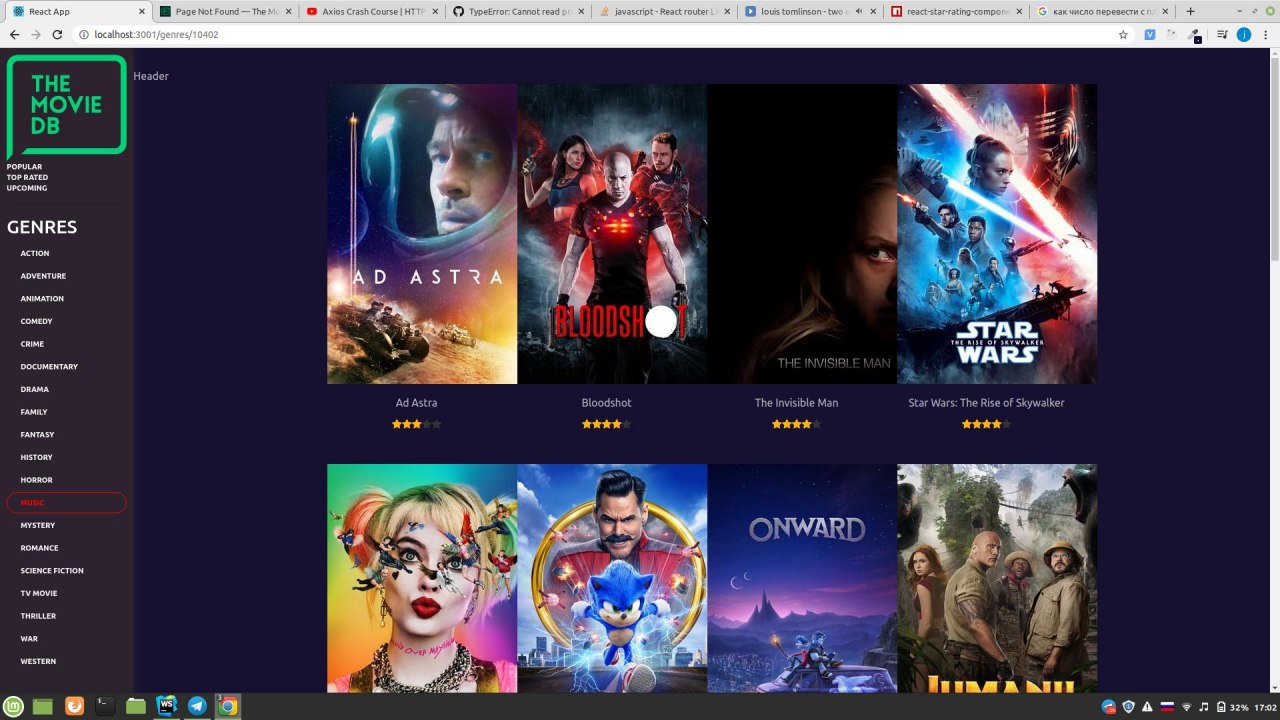Open the Bloodshot poster

(612, 234)
